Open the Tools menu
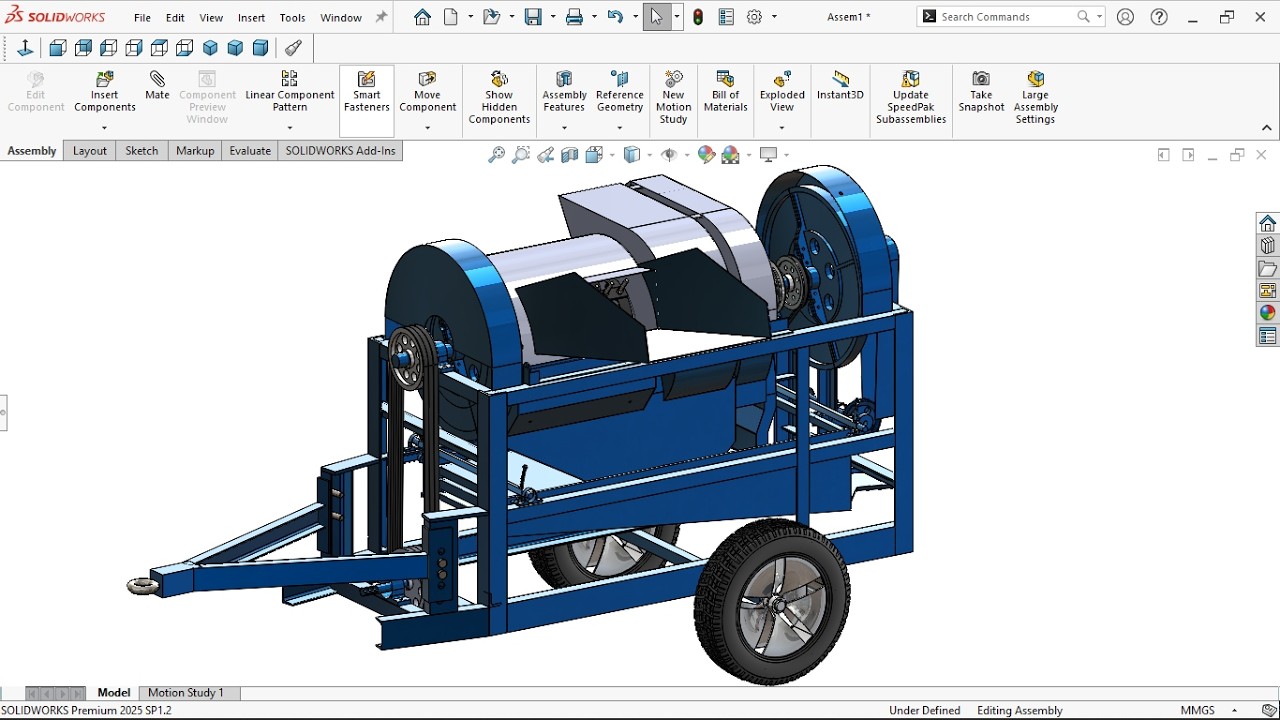The image size is (1280, 720). point(293,17)
